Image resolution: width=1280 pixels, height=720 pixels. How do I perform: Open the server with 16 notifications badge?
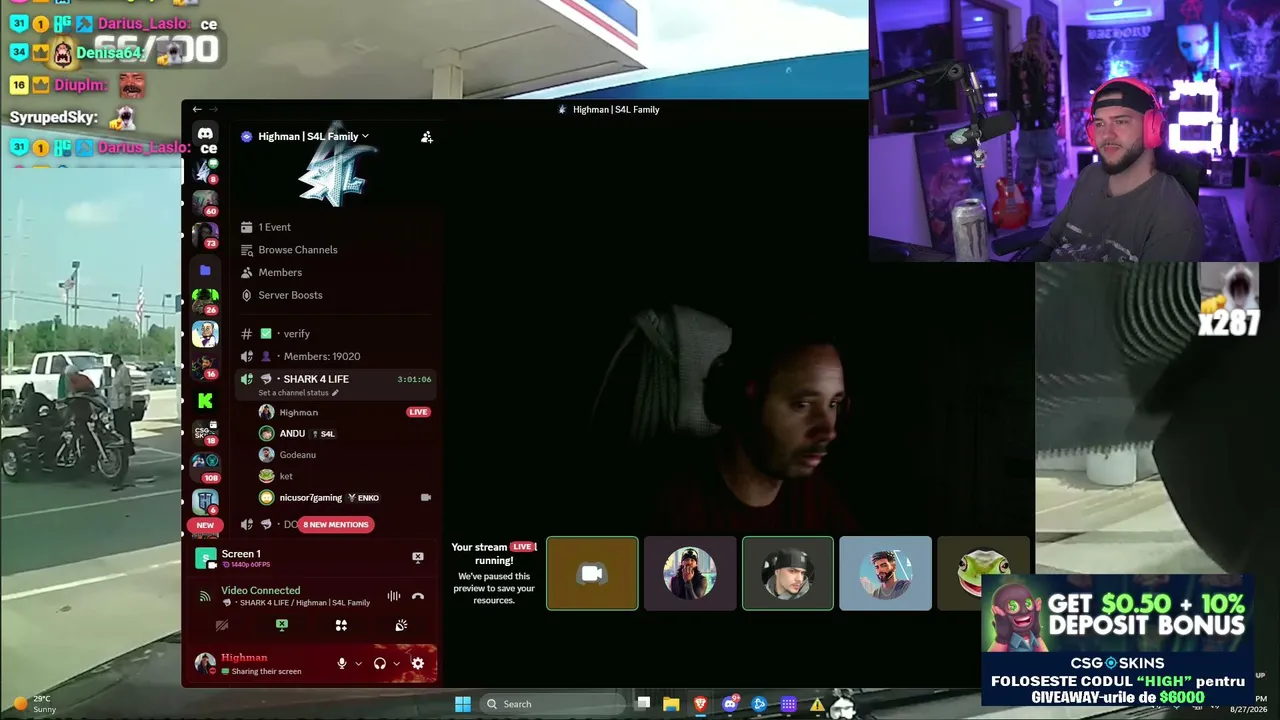pos(205,367)
